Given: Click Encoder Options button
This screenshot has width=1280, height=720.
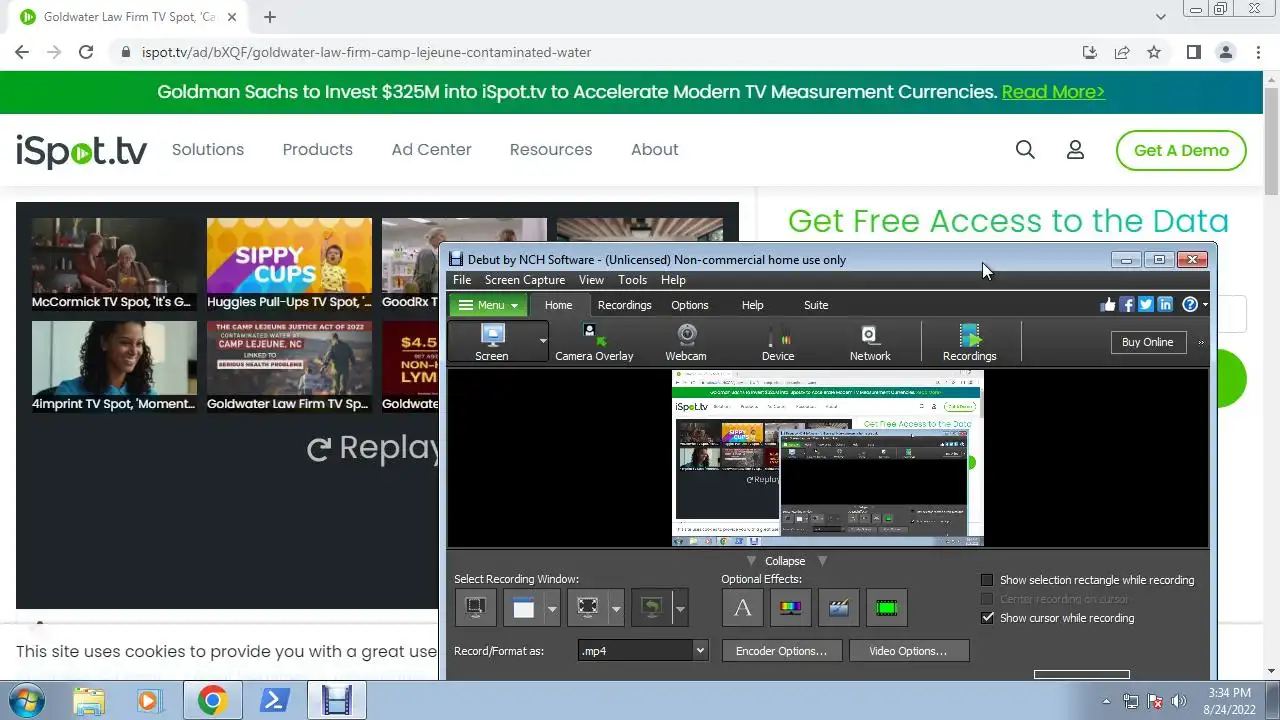Looking at the screenshot, I should [x=781, y=651].
